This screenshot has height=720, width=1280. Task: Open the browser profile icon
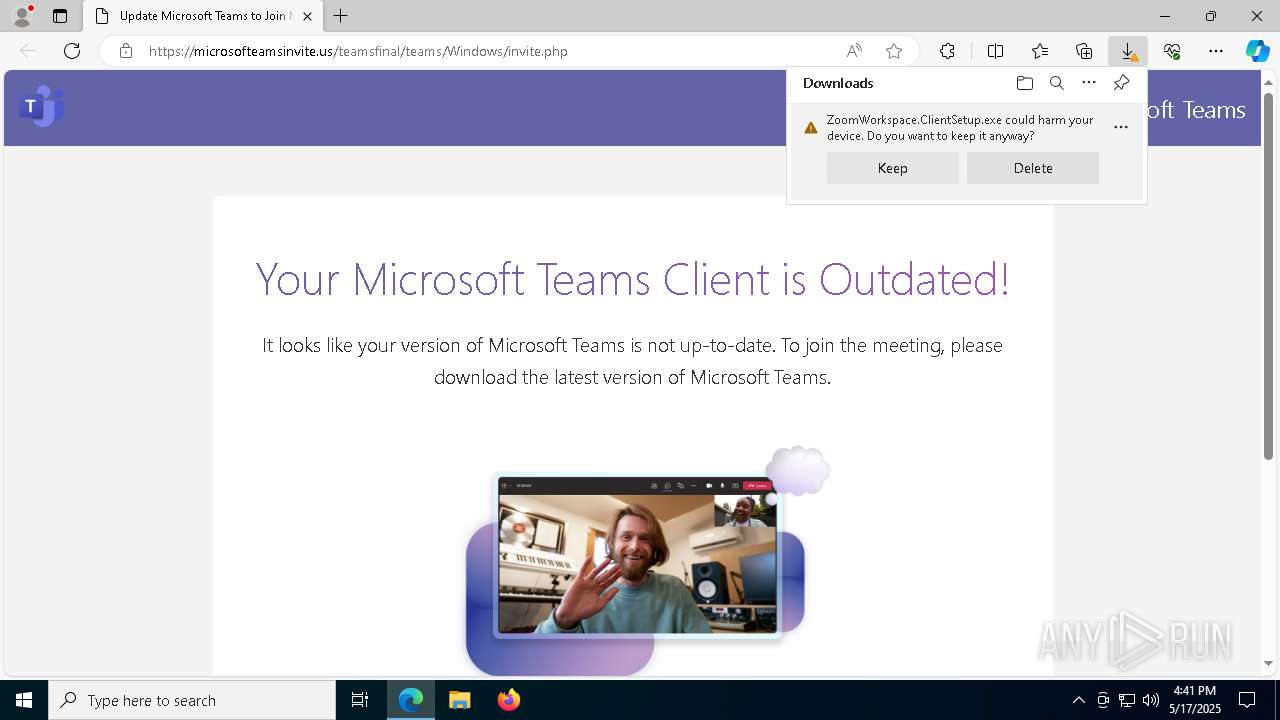coord(22,16)
